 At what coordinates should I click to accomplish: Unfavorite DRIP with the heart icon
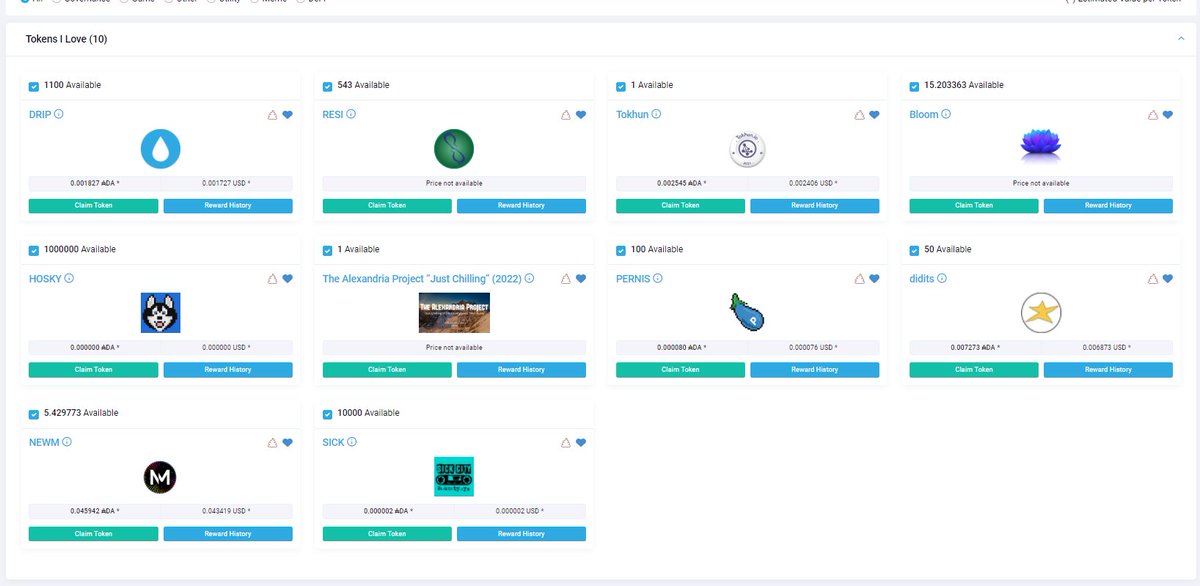click(x=287, y=115)
